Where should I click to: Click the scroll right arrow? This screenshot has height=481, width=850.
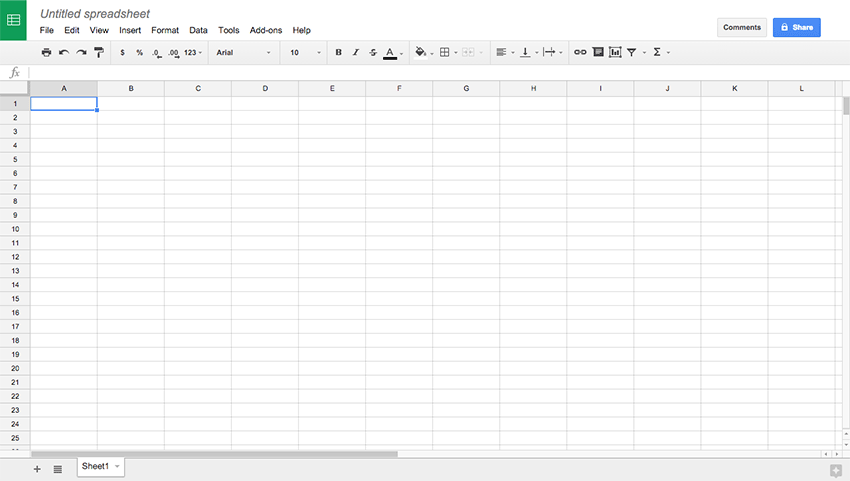(836, 454)
